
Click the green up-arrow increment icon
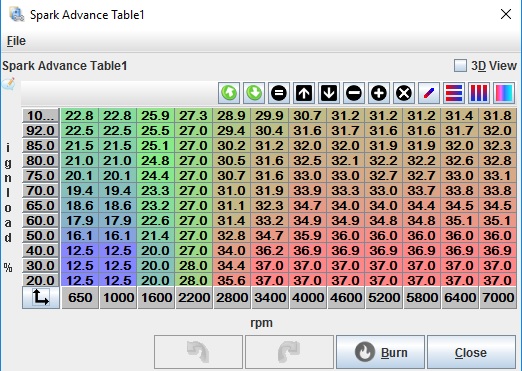229,93
